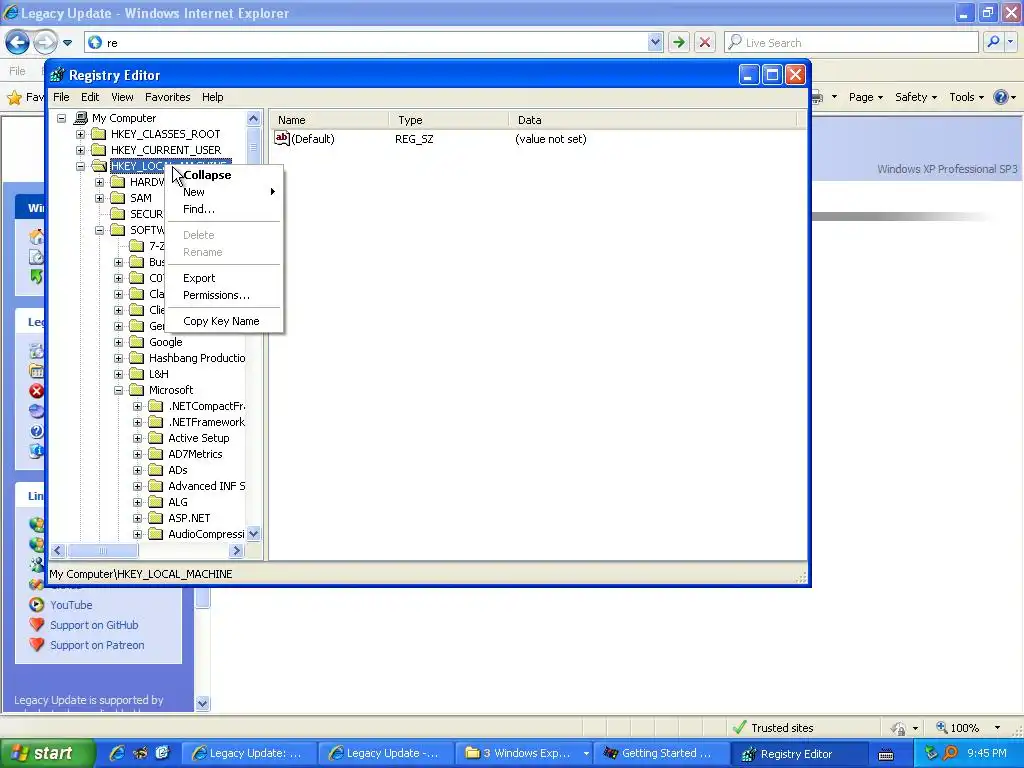Open Registry Editor File menu
The image size is (1024, 768).
(x=61, y=97)
